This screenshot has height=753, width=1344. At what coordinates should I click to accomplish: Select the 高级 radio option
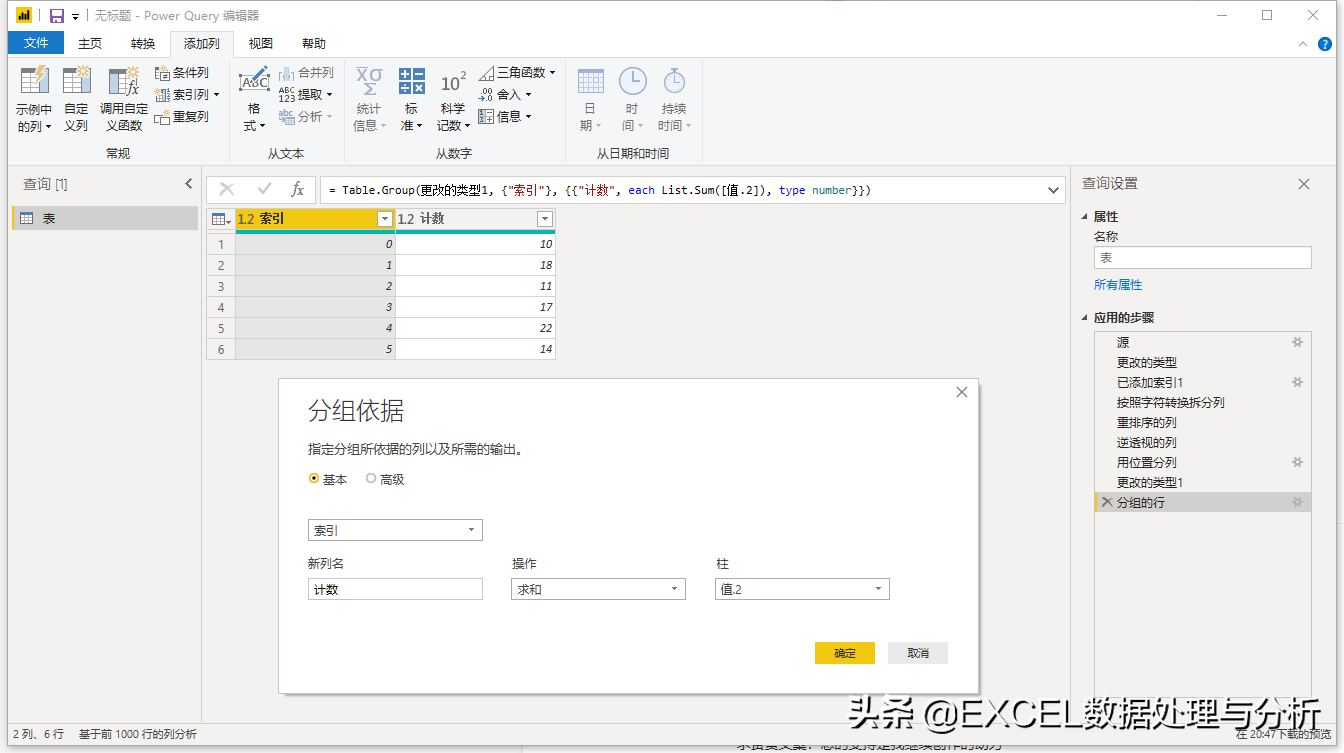[x=371, y=479]
